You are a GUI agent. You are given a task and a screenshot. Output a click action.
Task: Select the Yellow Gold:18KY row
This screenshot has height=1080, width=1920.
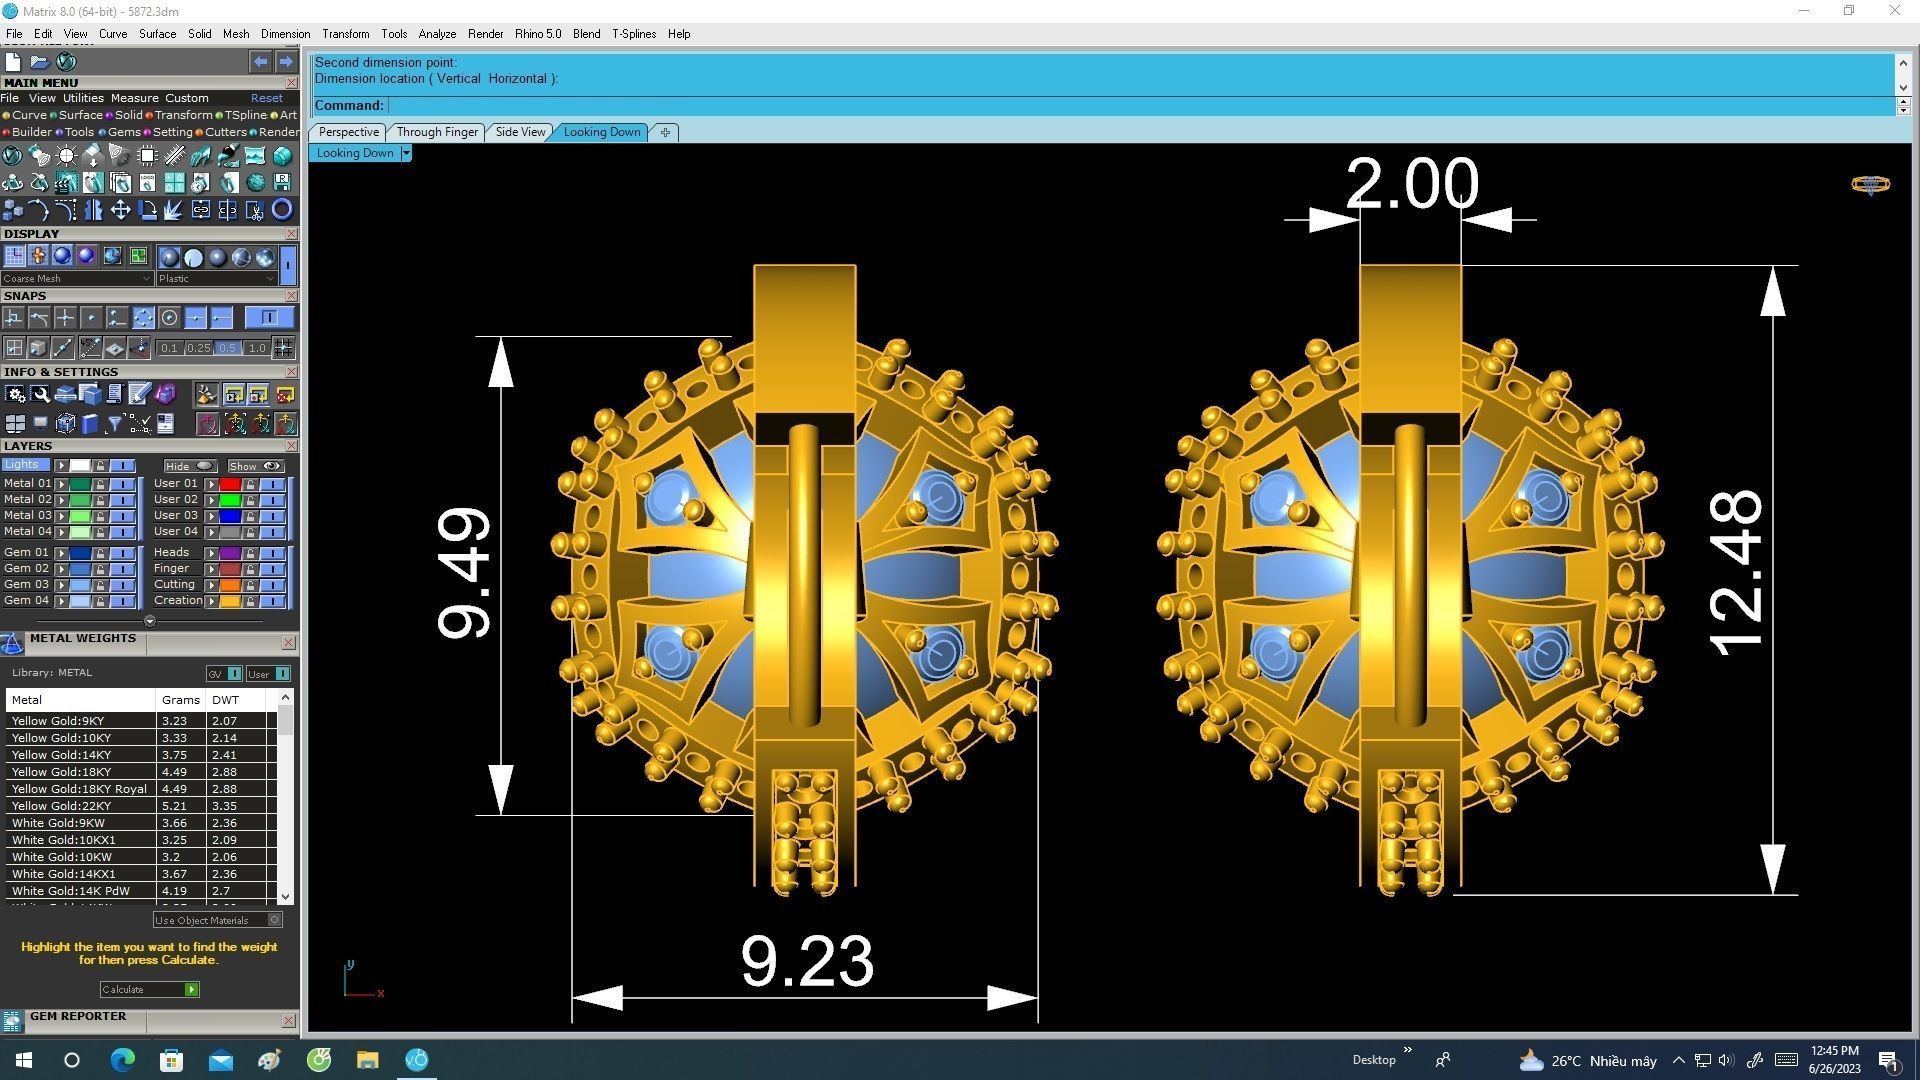point(140,772)
